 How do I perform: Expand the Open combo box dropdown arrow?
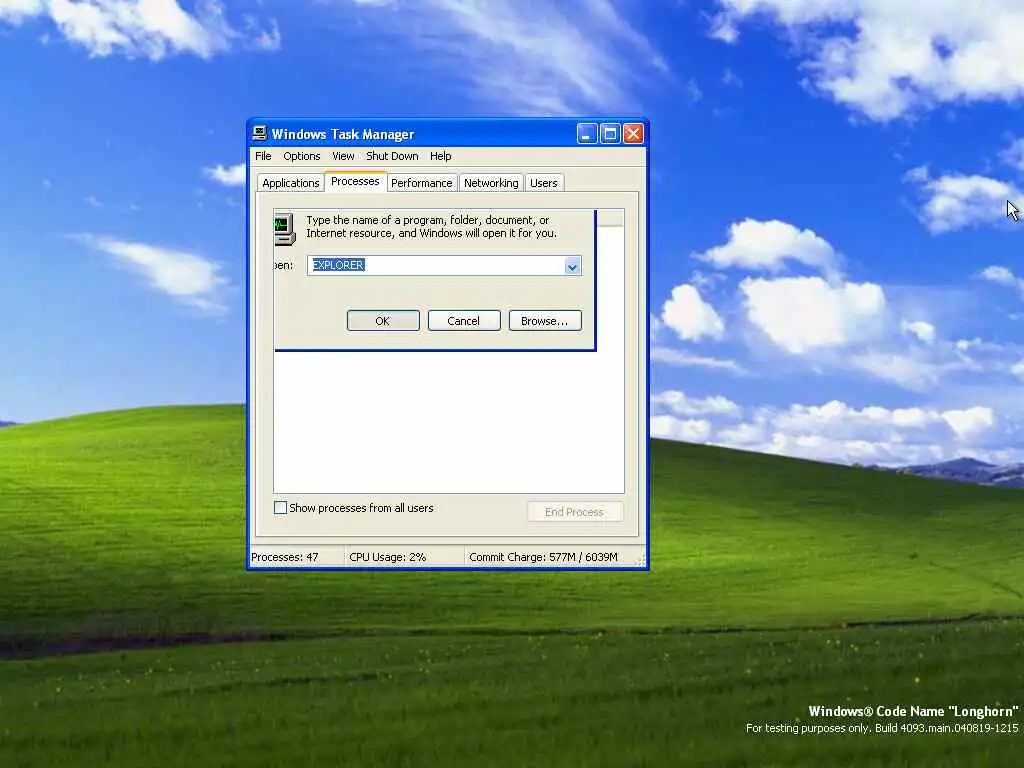[572, 266]
